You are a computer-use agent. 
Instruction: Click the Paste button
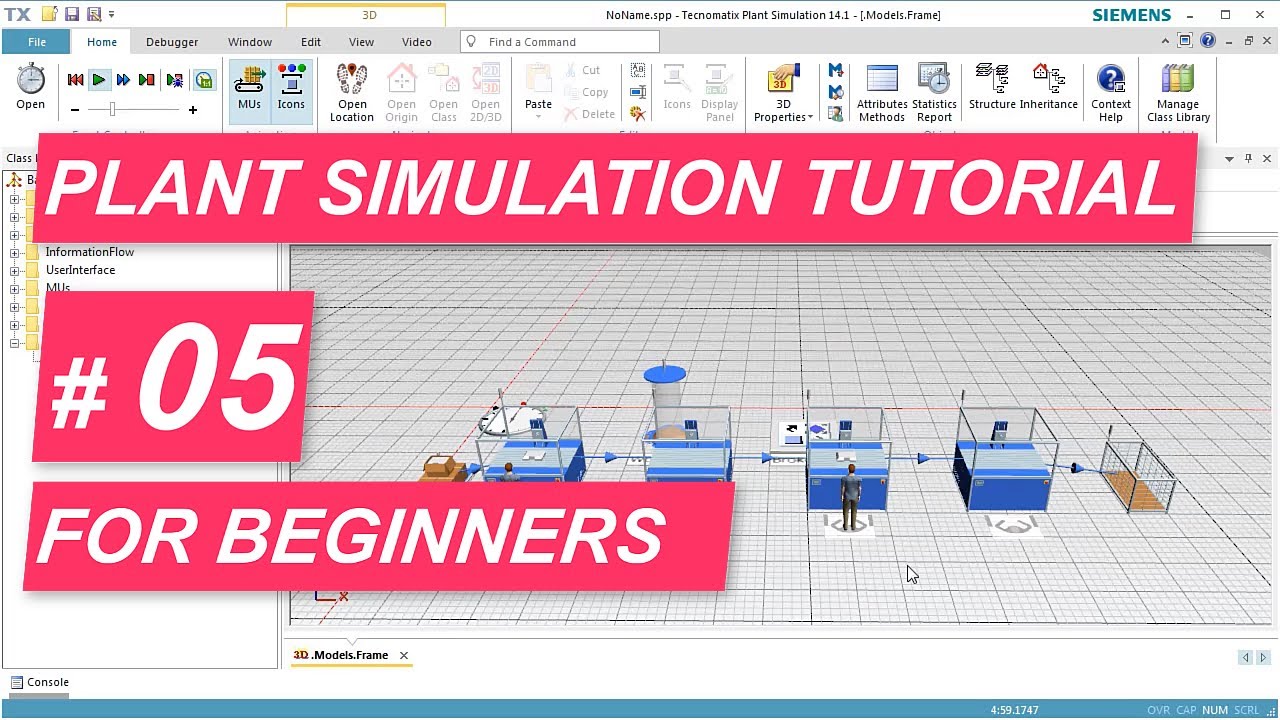pyautogui.click(x=538, y=90)
